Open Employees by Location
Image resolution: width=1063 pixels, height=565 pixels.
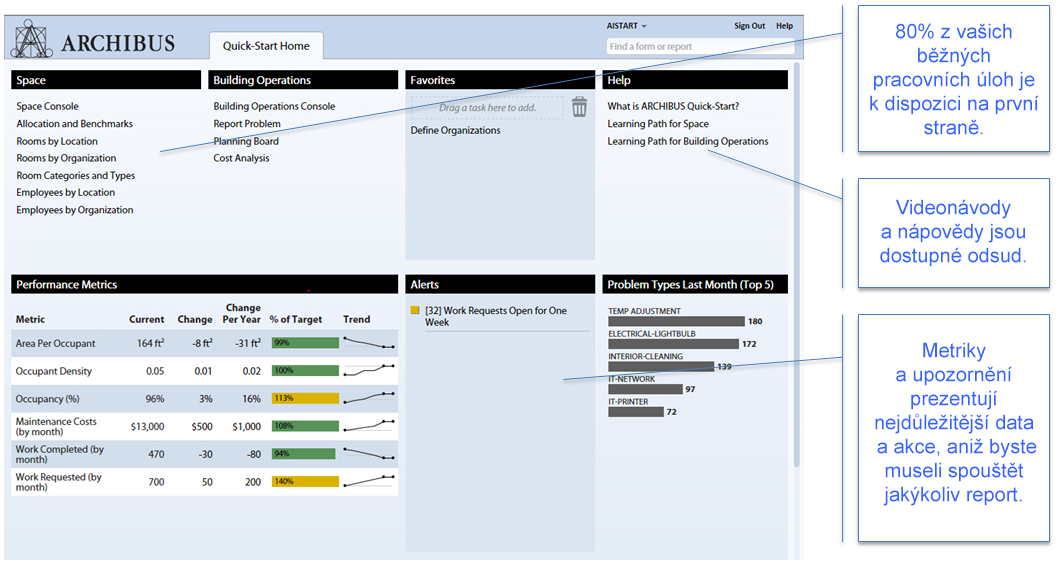pos(66,193)
